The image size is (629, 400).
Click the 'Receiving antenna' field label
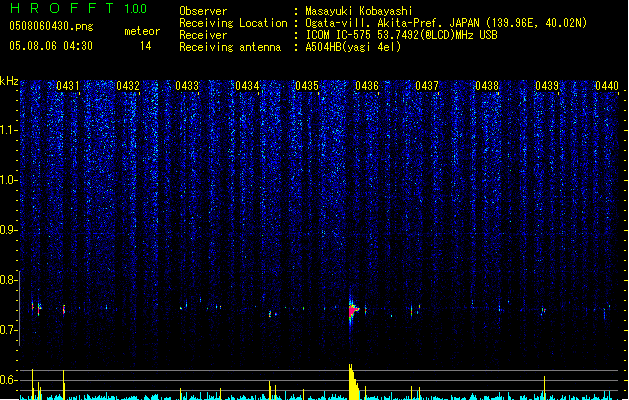230,47
